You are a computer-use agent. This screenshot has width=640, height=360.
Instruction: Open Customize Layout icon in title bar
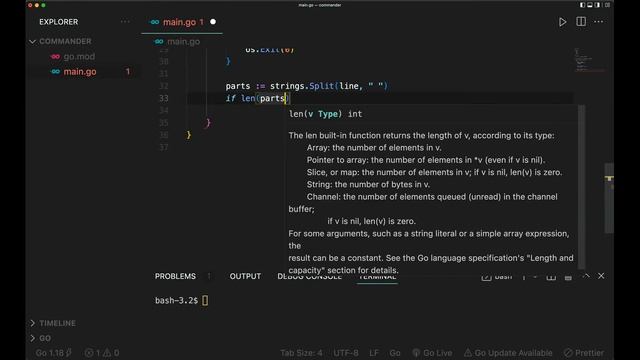pos(607,5)
